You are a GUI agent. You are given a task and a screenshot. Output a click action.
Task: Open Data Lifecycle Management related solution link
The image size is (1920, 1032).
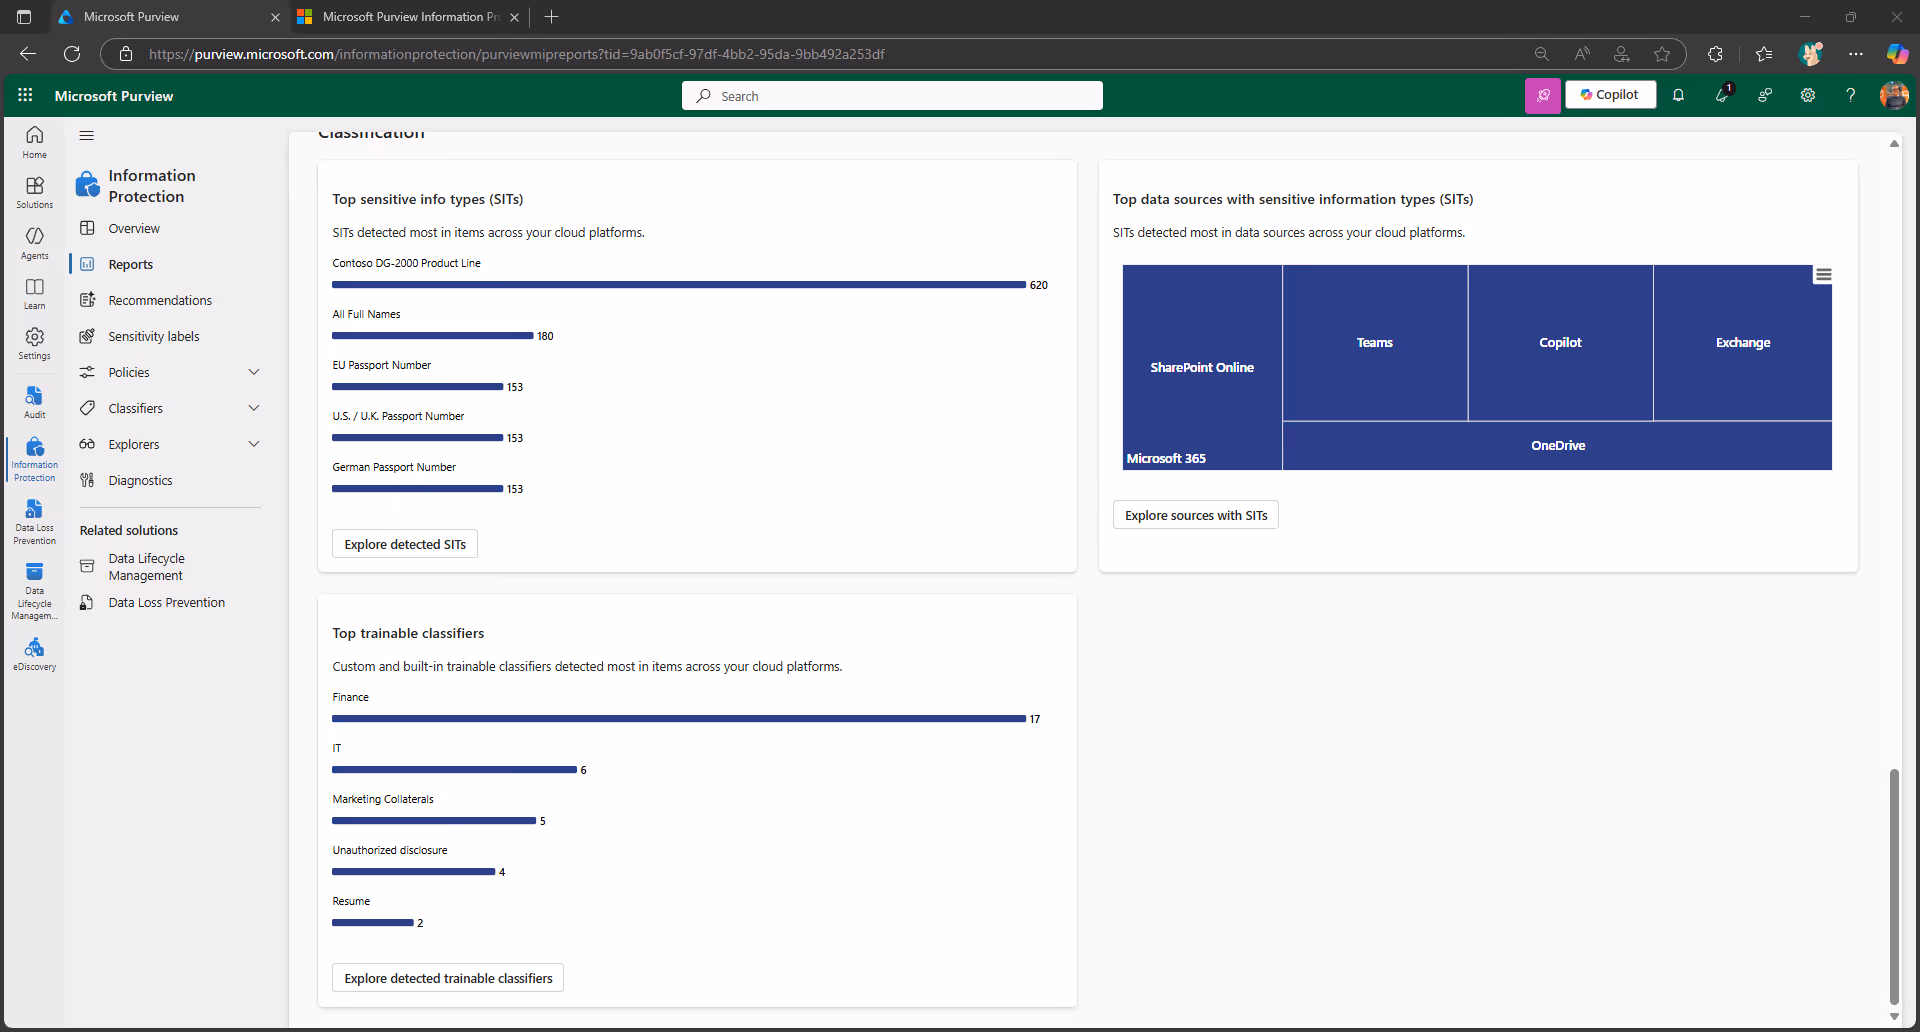click(x=146, y=567)
